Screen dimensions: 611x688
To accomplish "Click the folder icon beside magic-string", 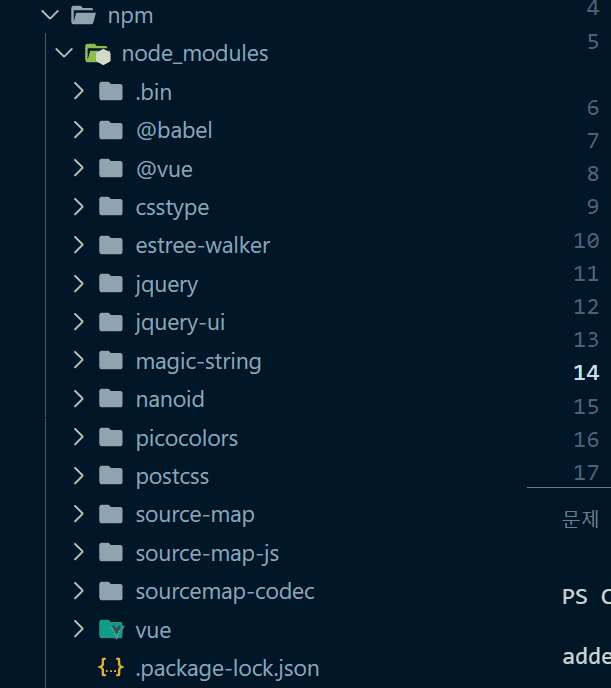I will (111, 361).
